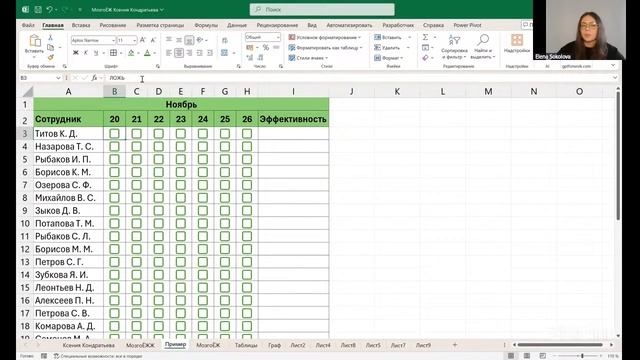Apply Percent style to cells
Viewport: 640px width, 360px height.
click(x=266, y=48)
